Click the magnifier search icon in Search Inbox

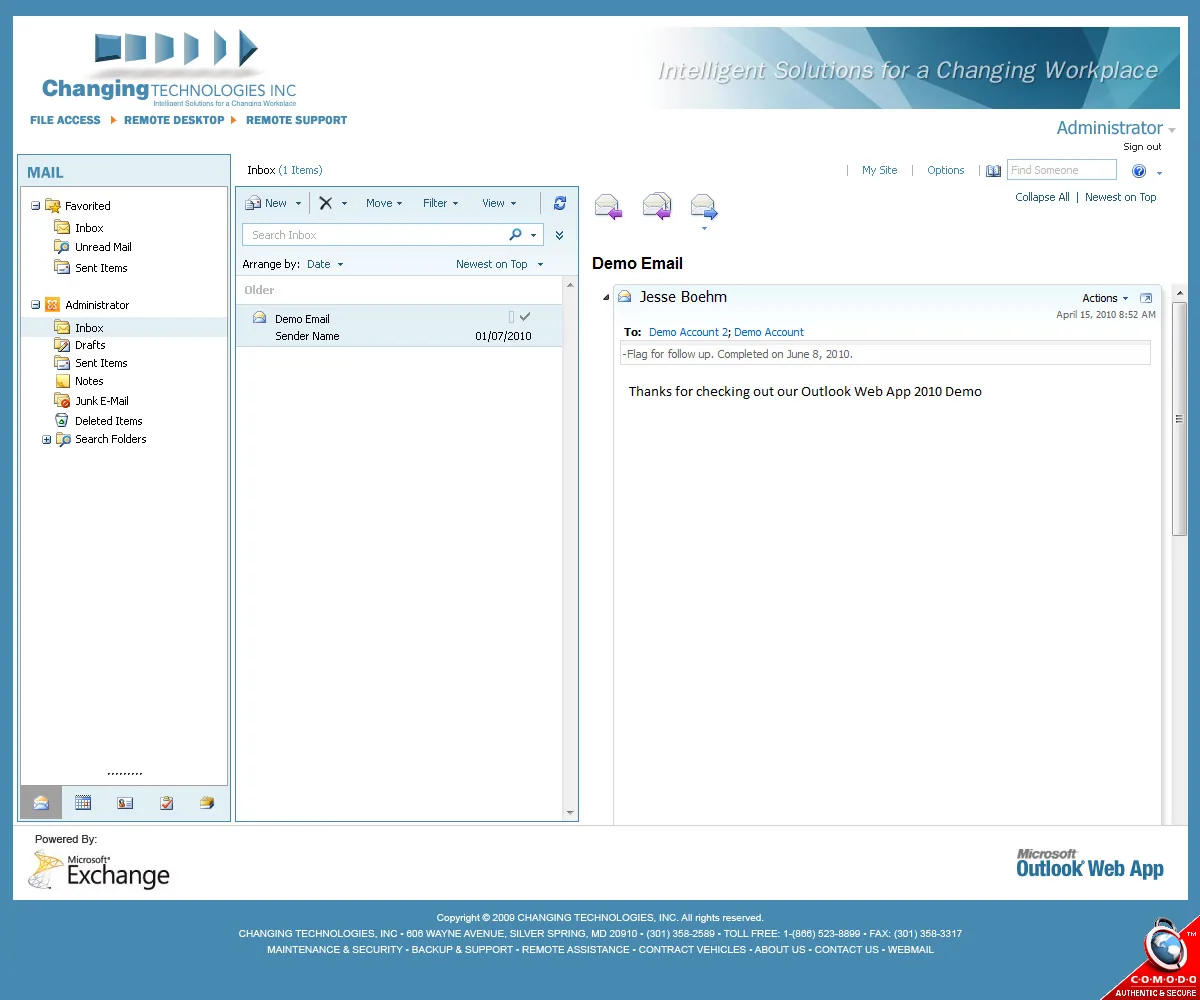pos(515,235)
